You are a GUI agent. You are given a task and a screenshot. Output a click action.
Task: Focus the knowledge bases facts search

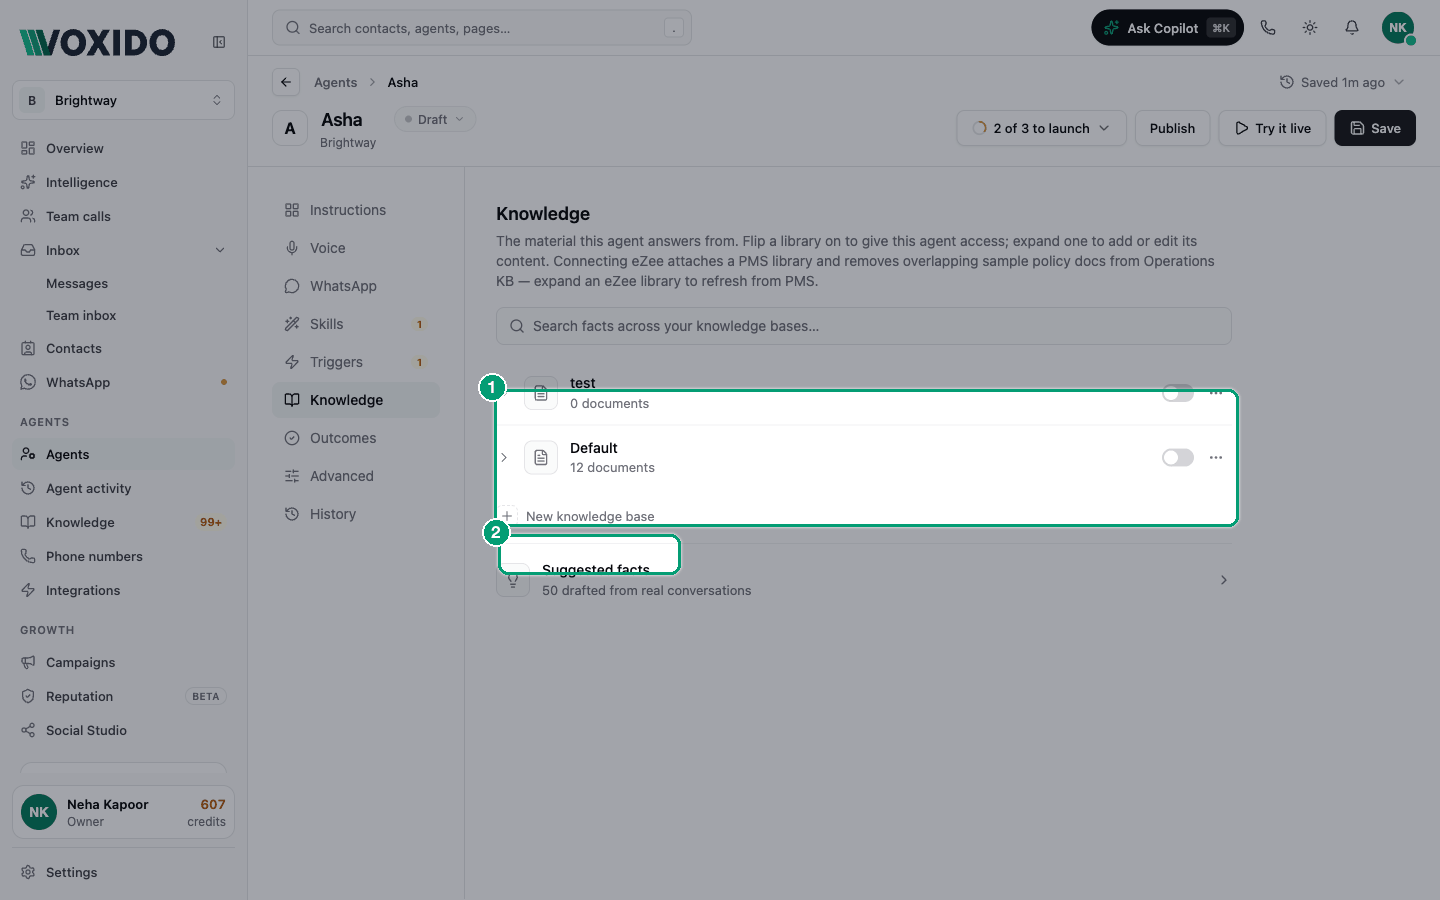tap(864, 326)
